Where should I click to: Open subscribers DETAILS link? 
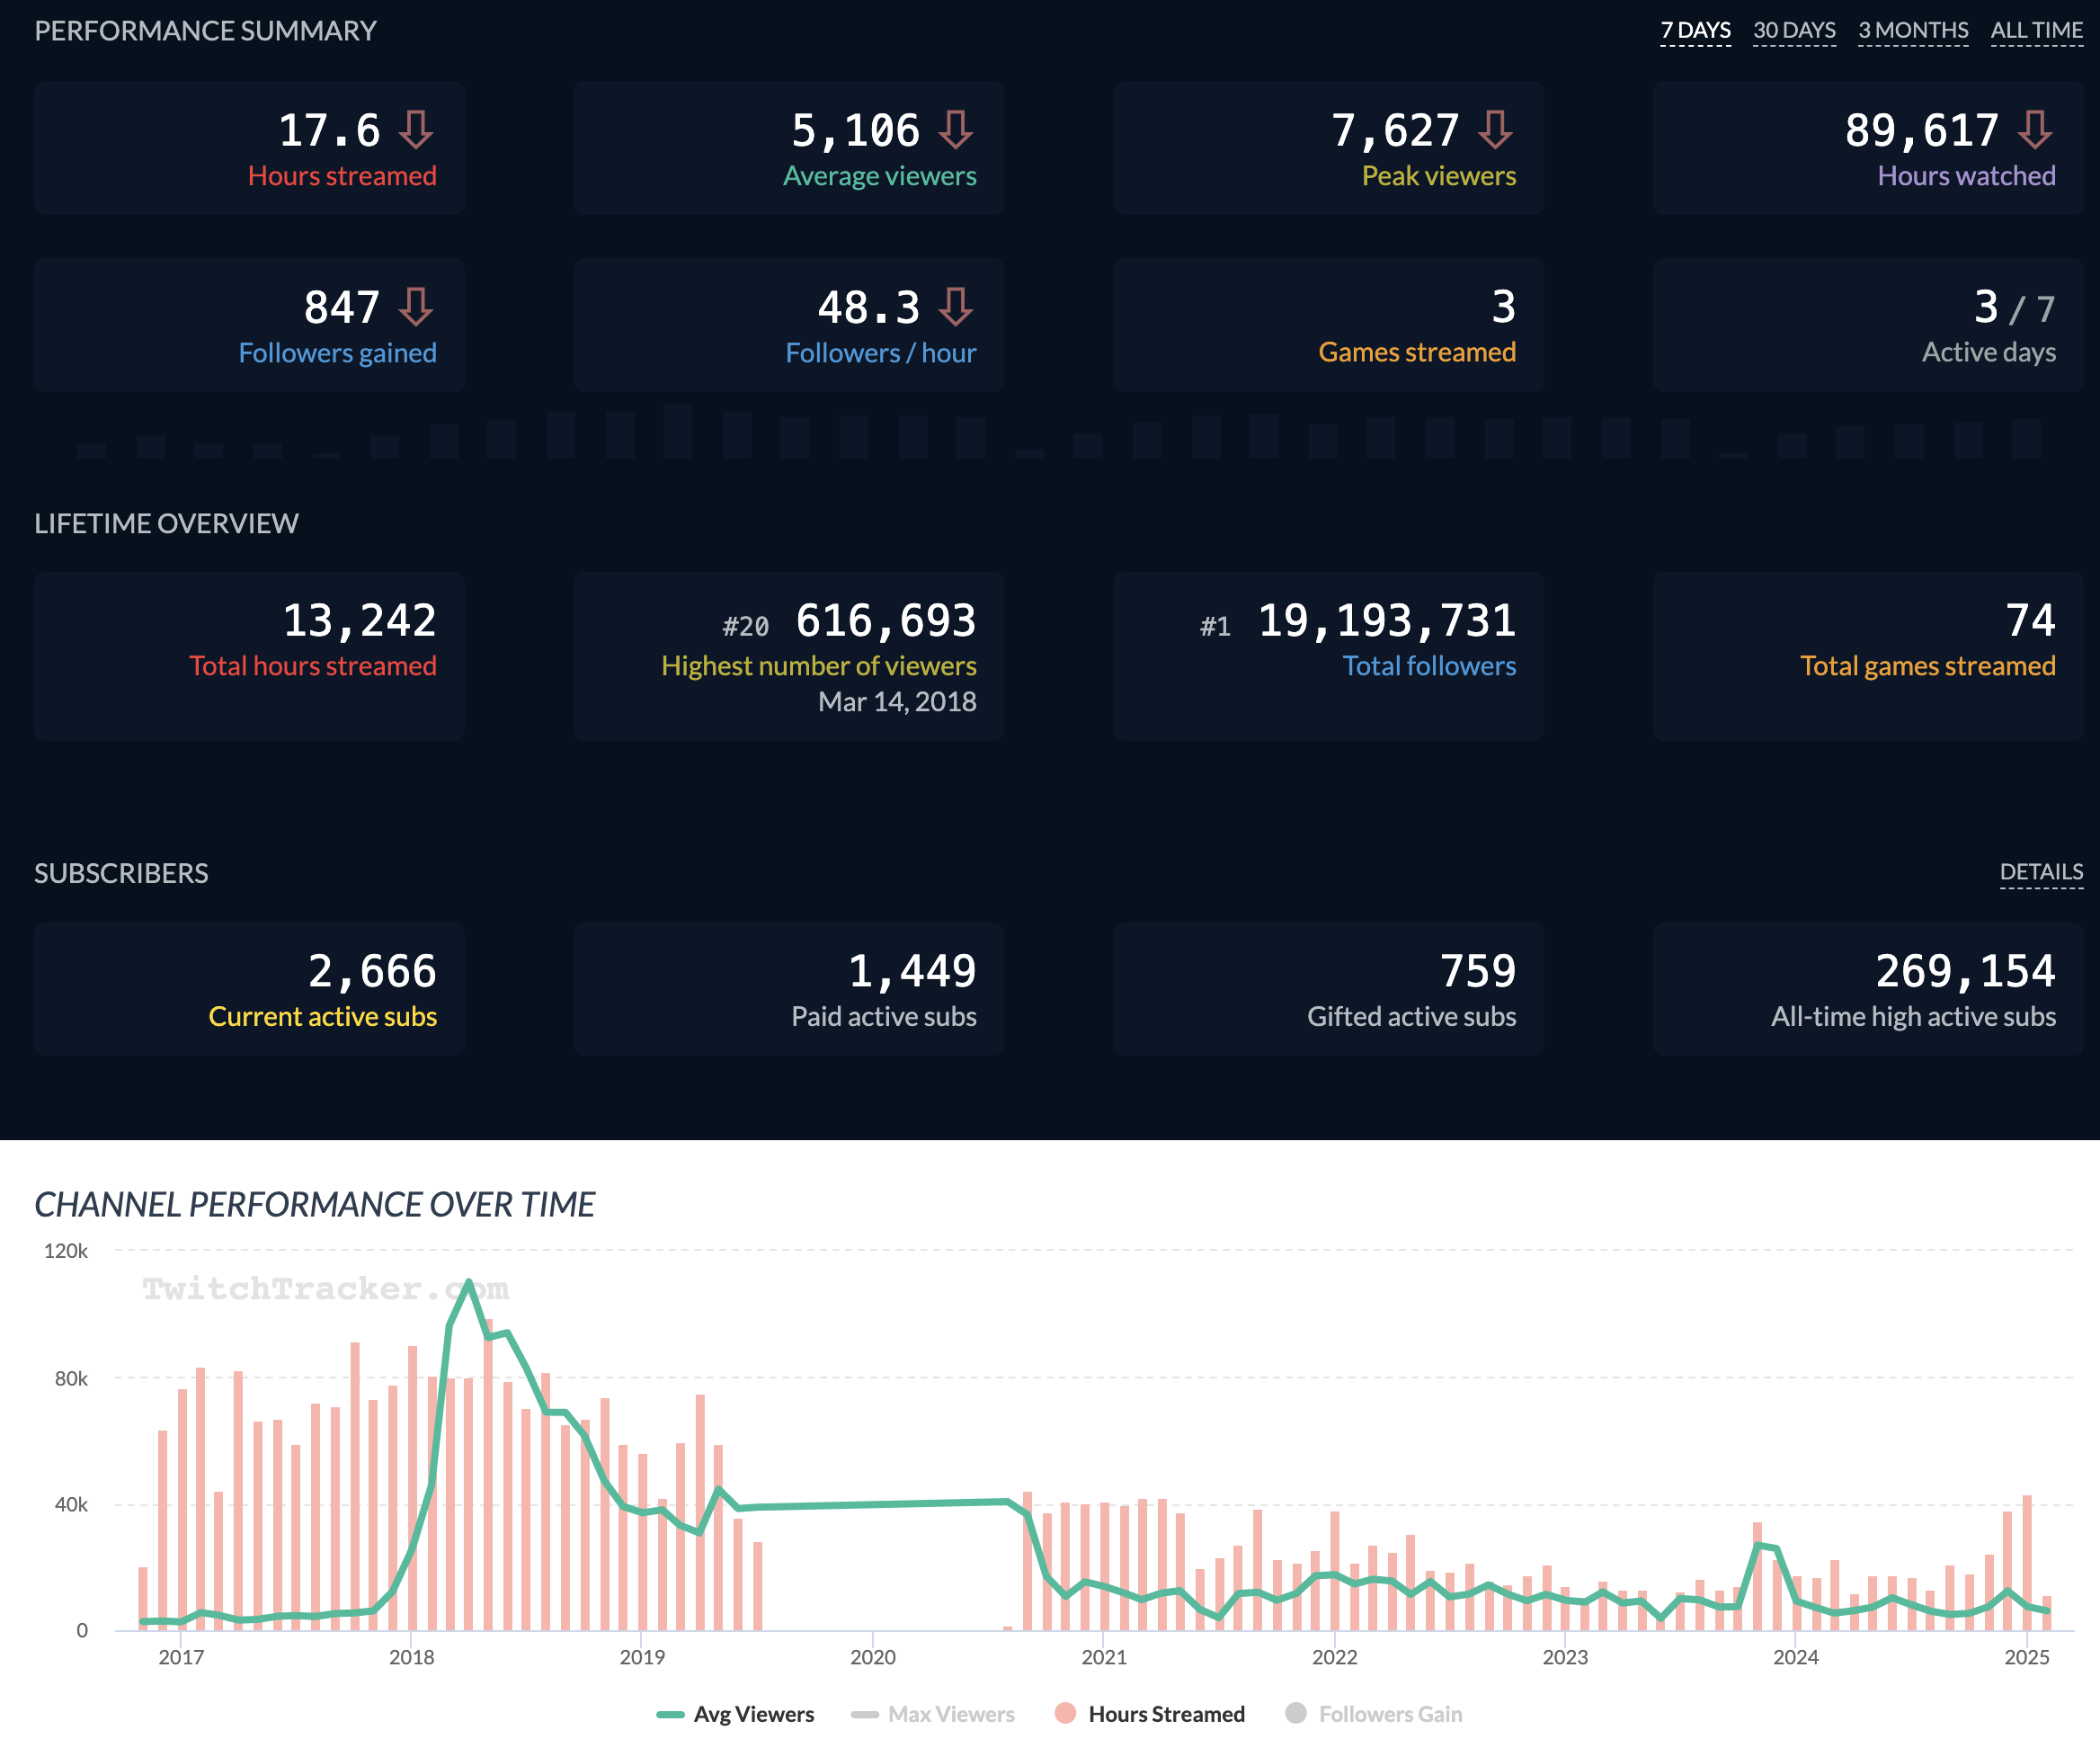[2040, 872]
